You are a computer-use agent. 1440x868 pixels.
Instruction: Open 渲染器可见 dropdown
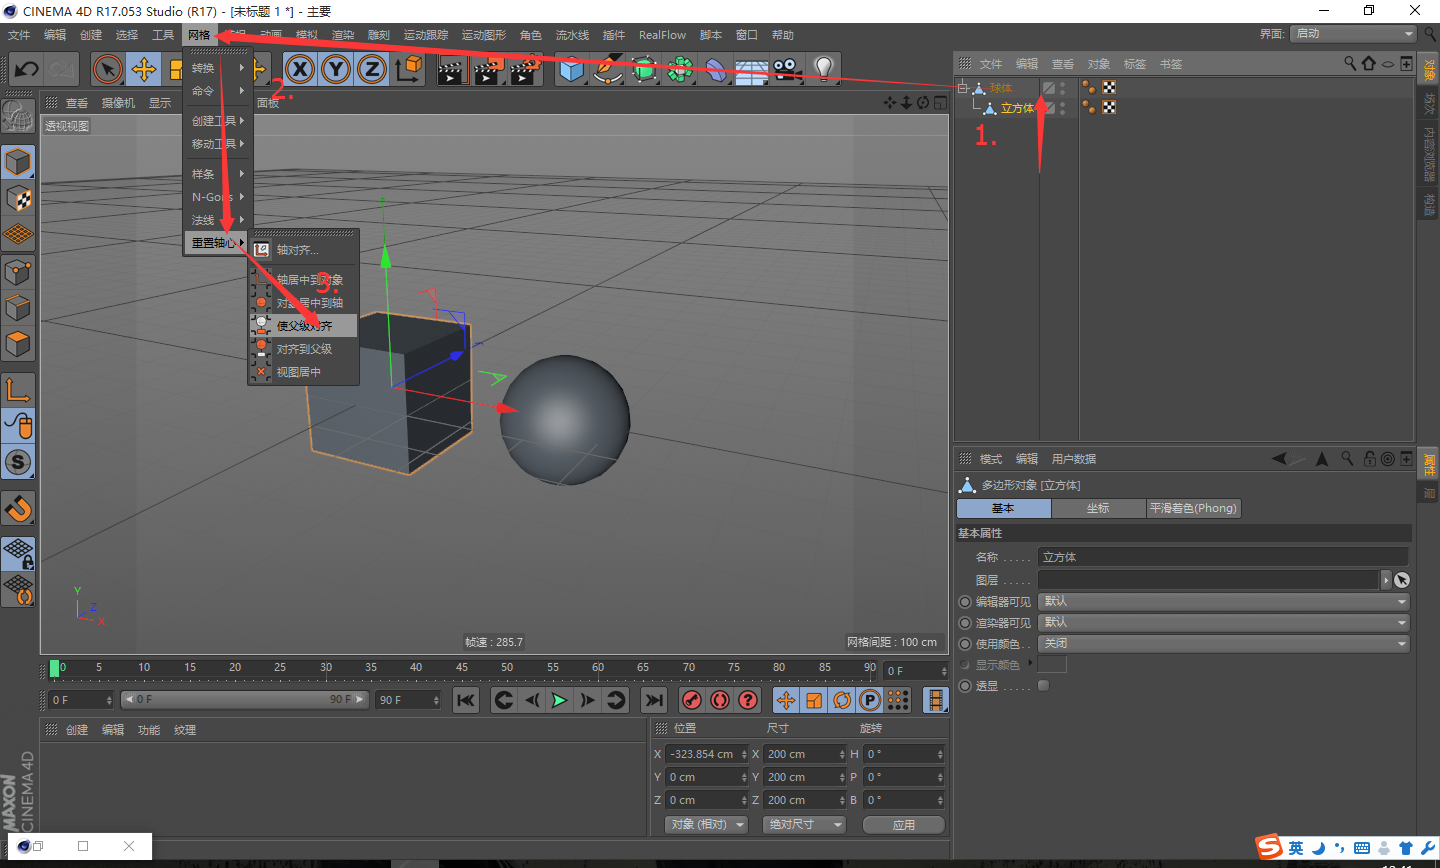click(1224, 622)
